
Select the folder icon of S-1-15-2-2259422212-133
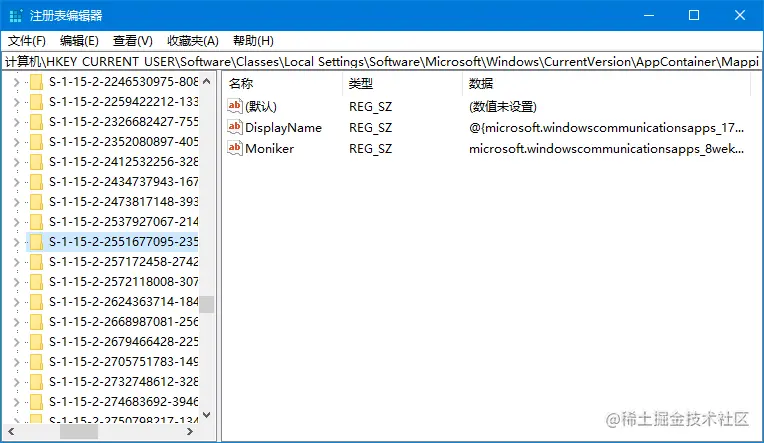click(37, 102)
